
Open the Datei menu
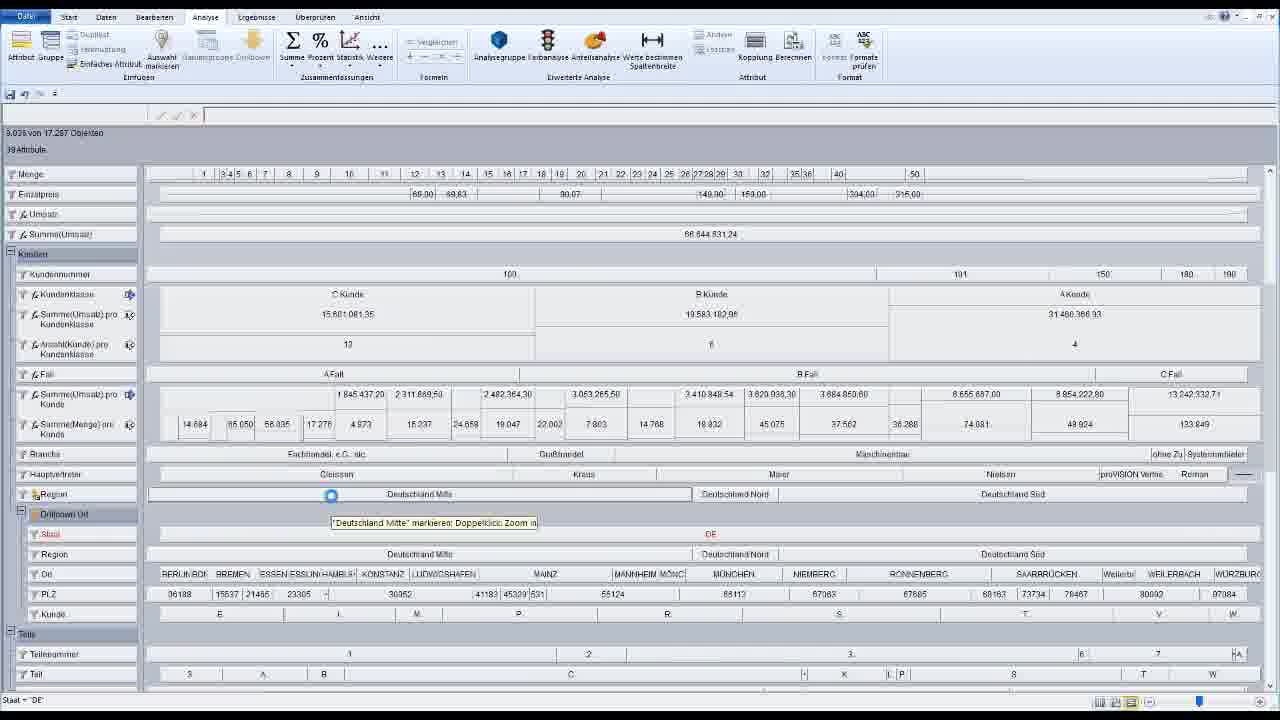tap(27, 17)
